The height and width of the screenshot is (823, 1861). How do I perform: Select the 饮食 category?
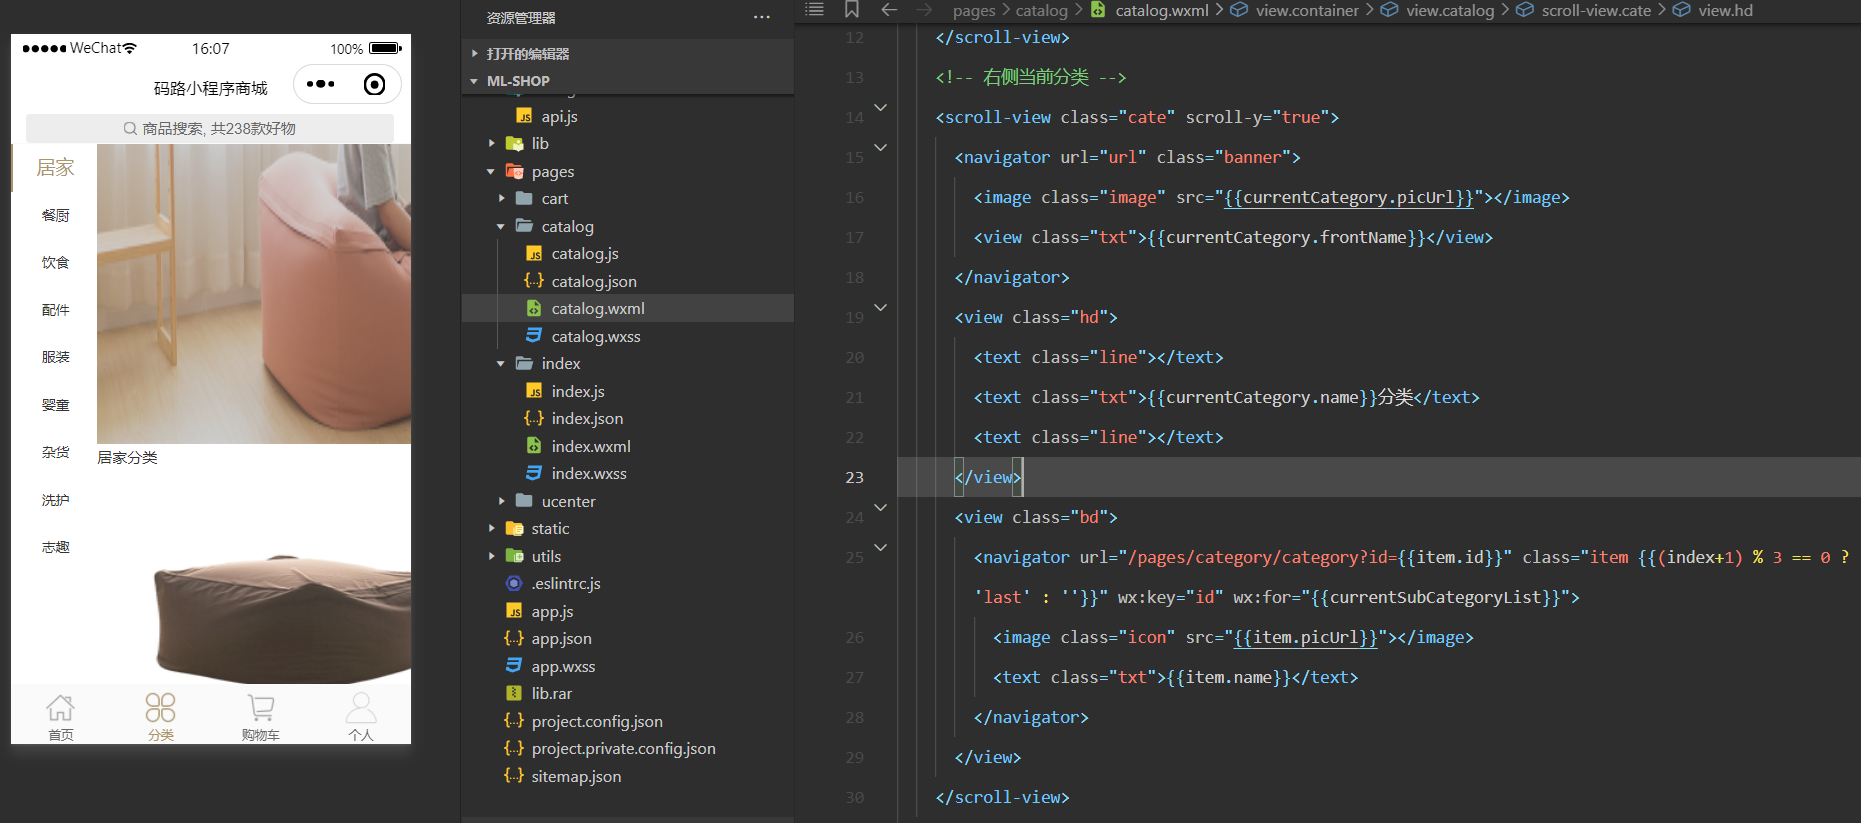coord(55,262)
